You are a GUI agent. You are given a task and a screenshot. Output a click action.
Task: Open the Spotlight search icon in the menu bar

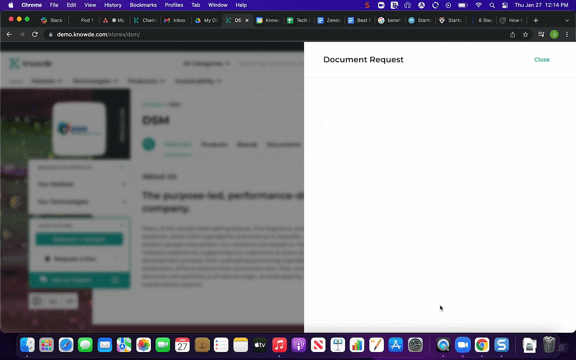coord(492,5)
